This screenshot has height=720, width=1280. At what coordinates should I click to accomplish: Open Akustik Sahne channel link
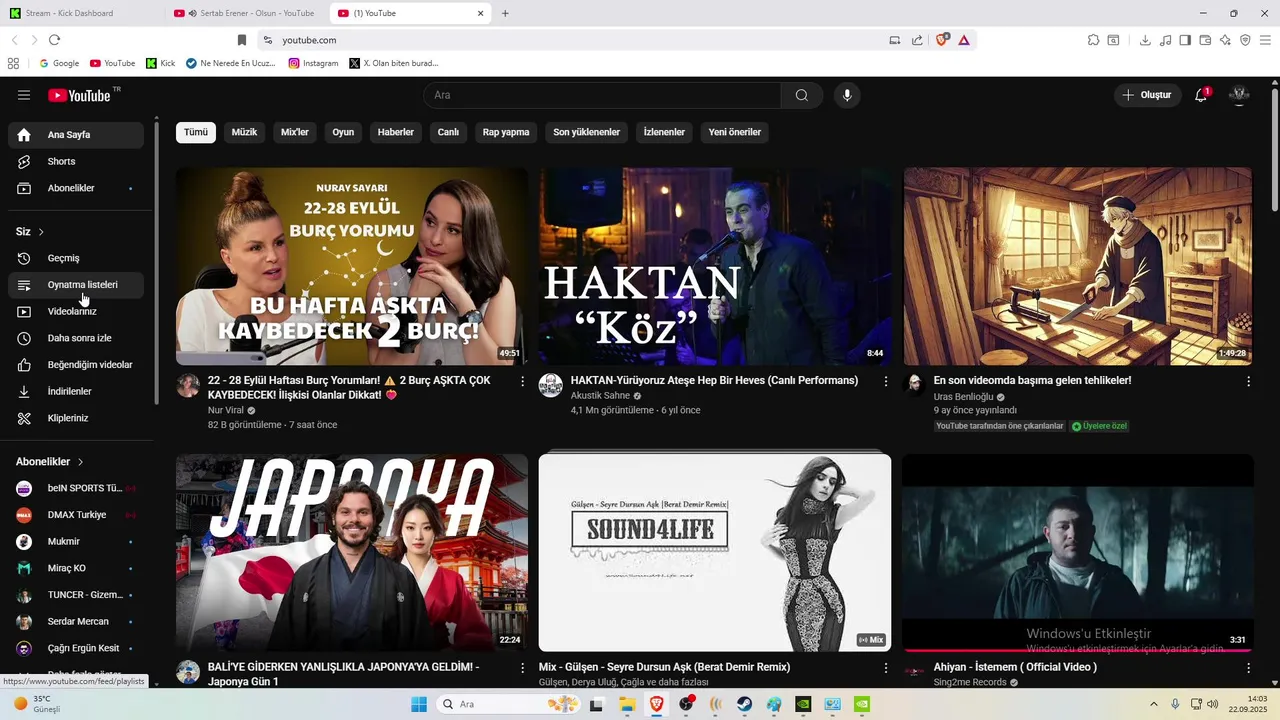click(600, 396)
